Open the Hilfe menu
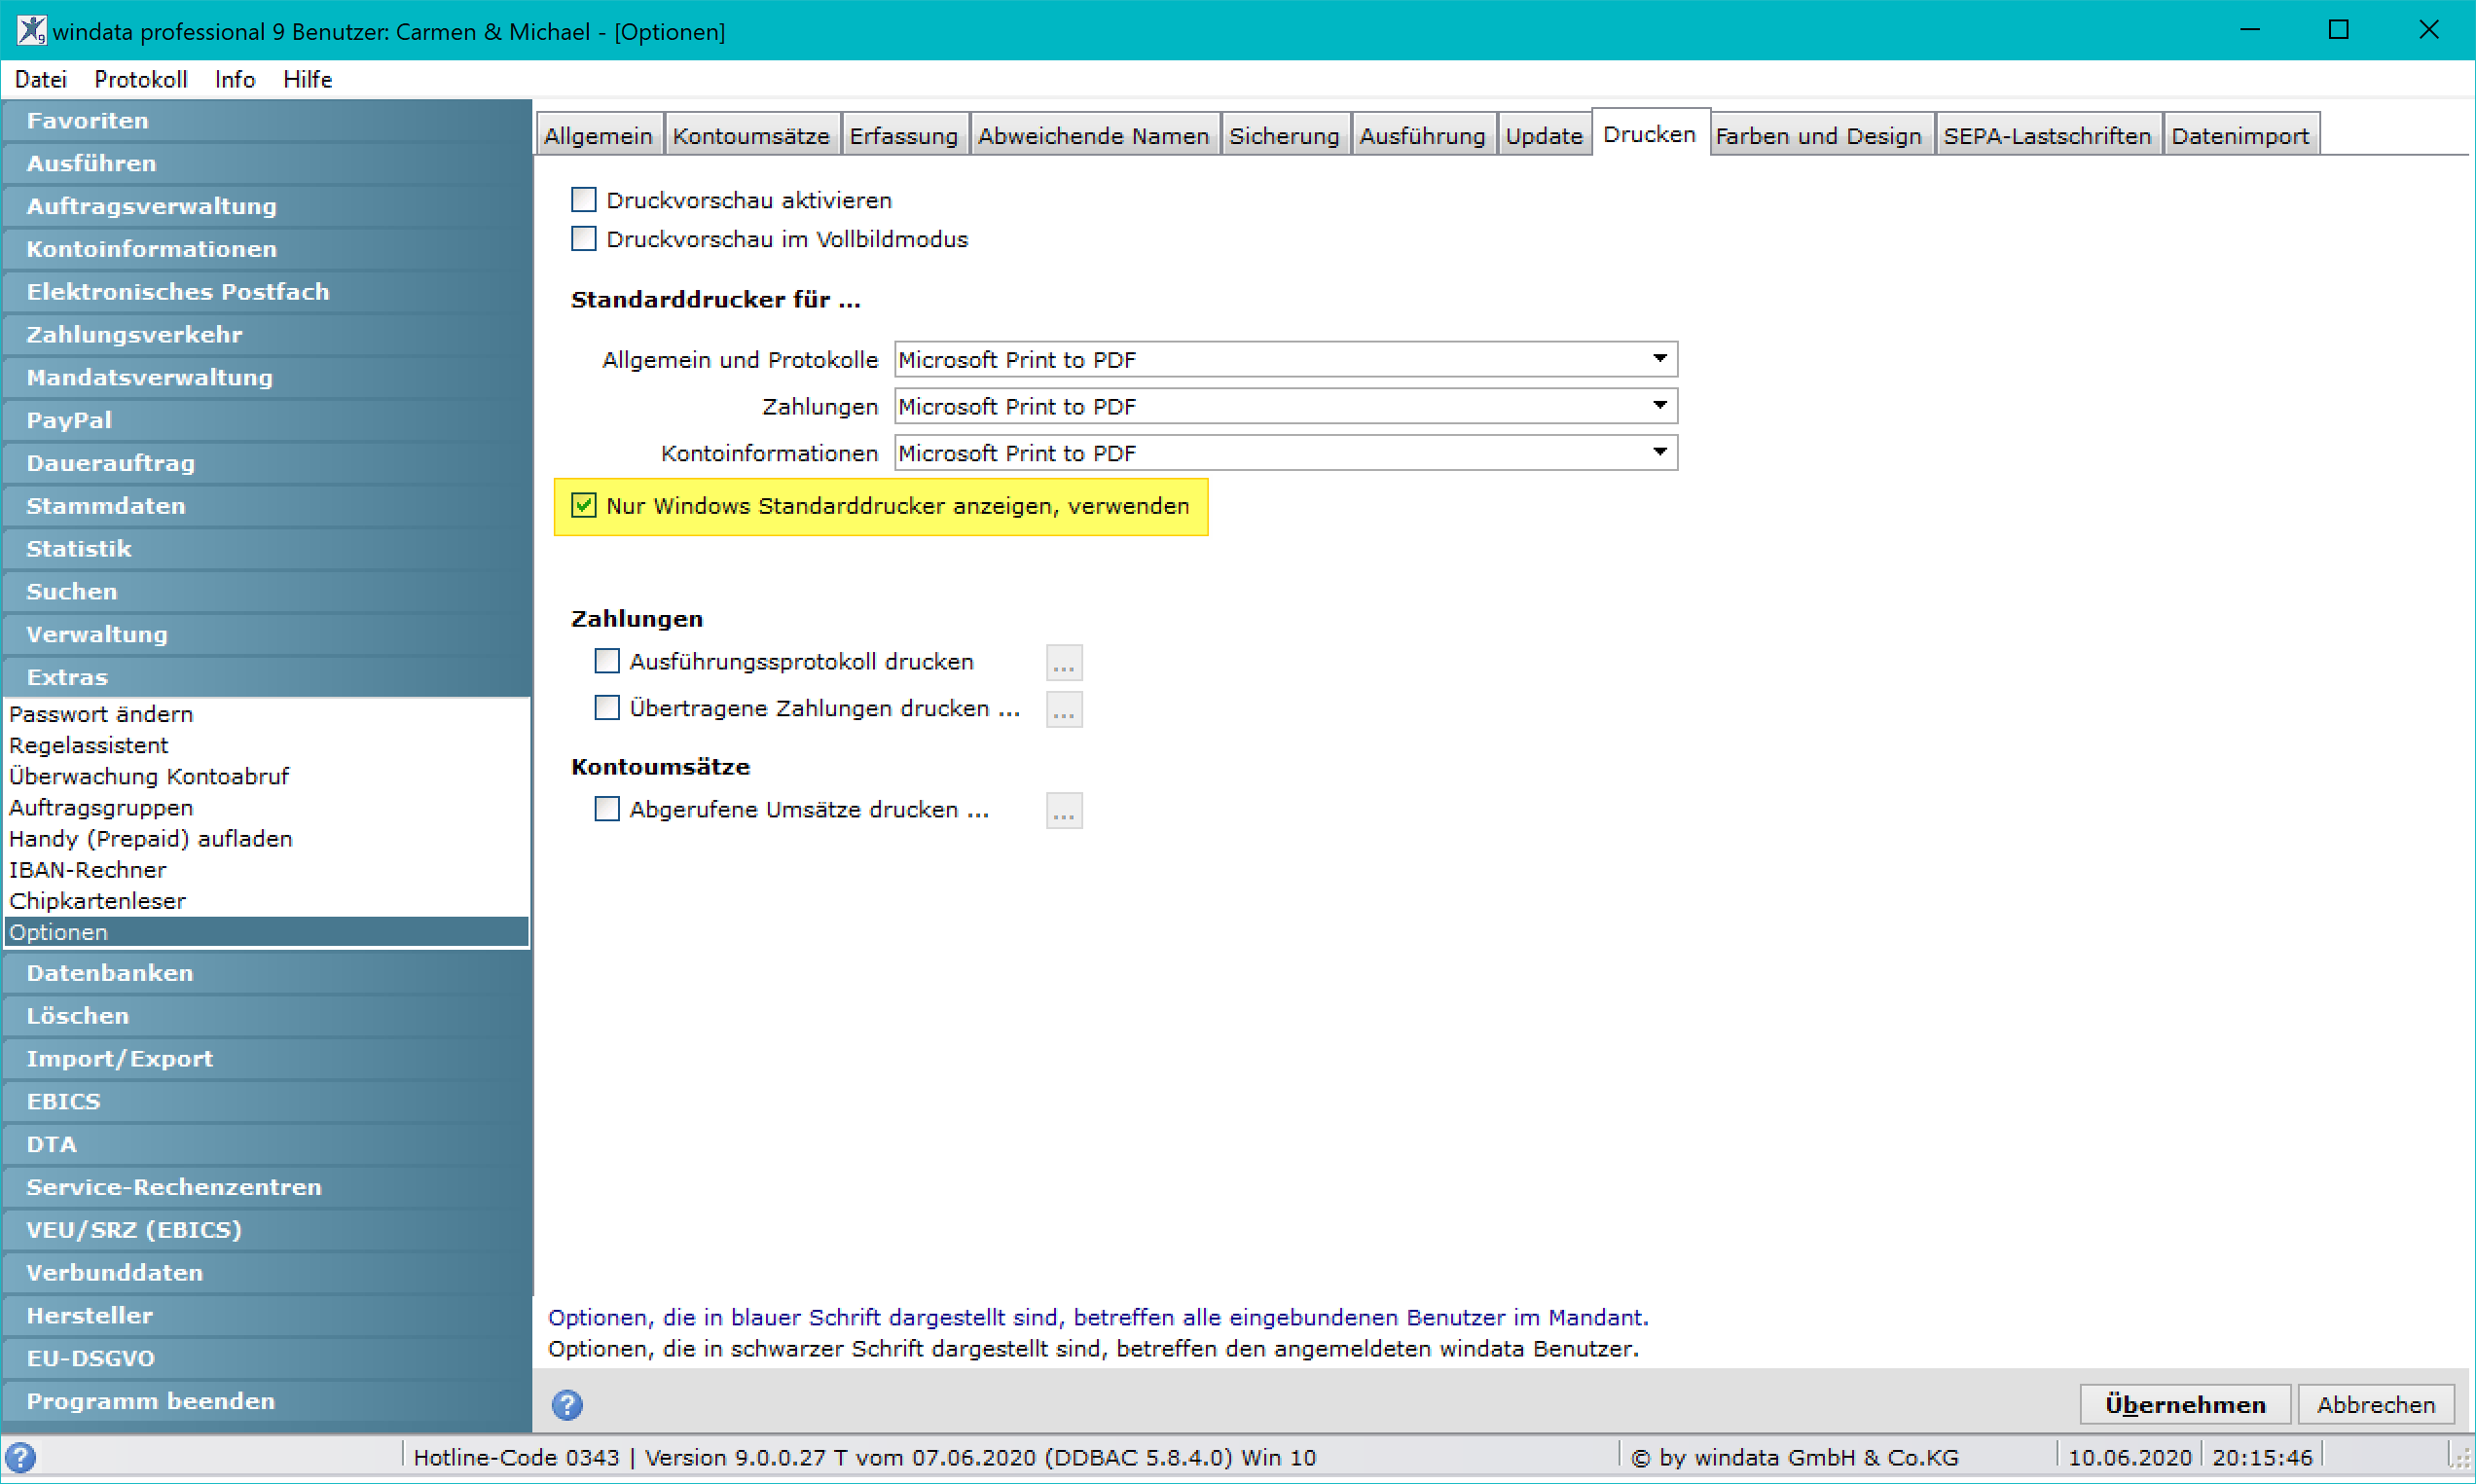 [308, 79]
